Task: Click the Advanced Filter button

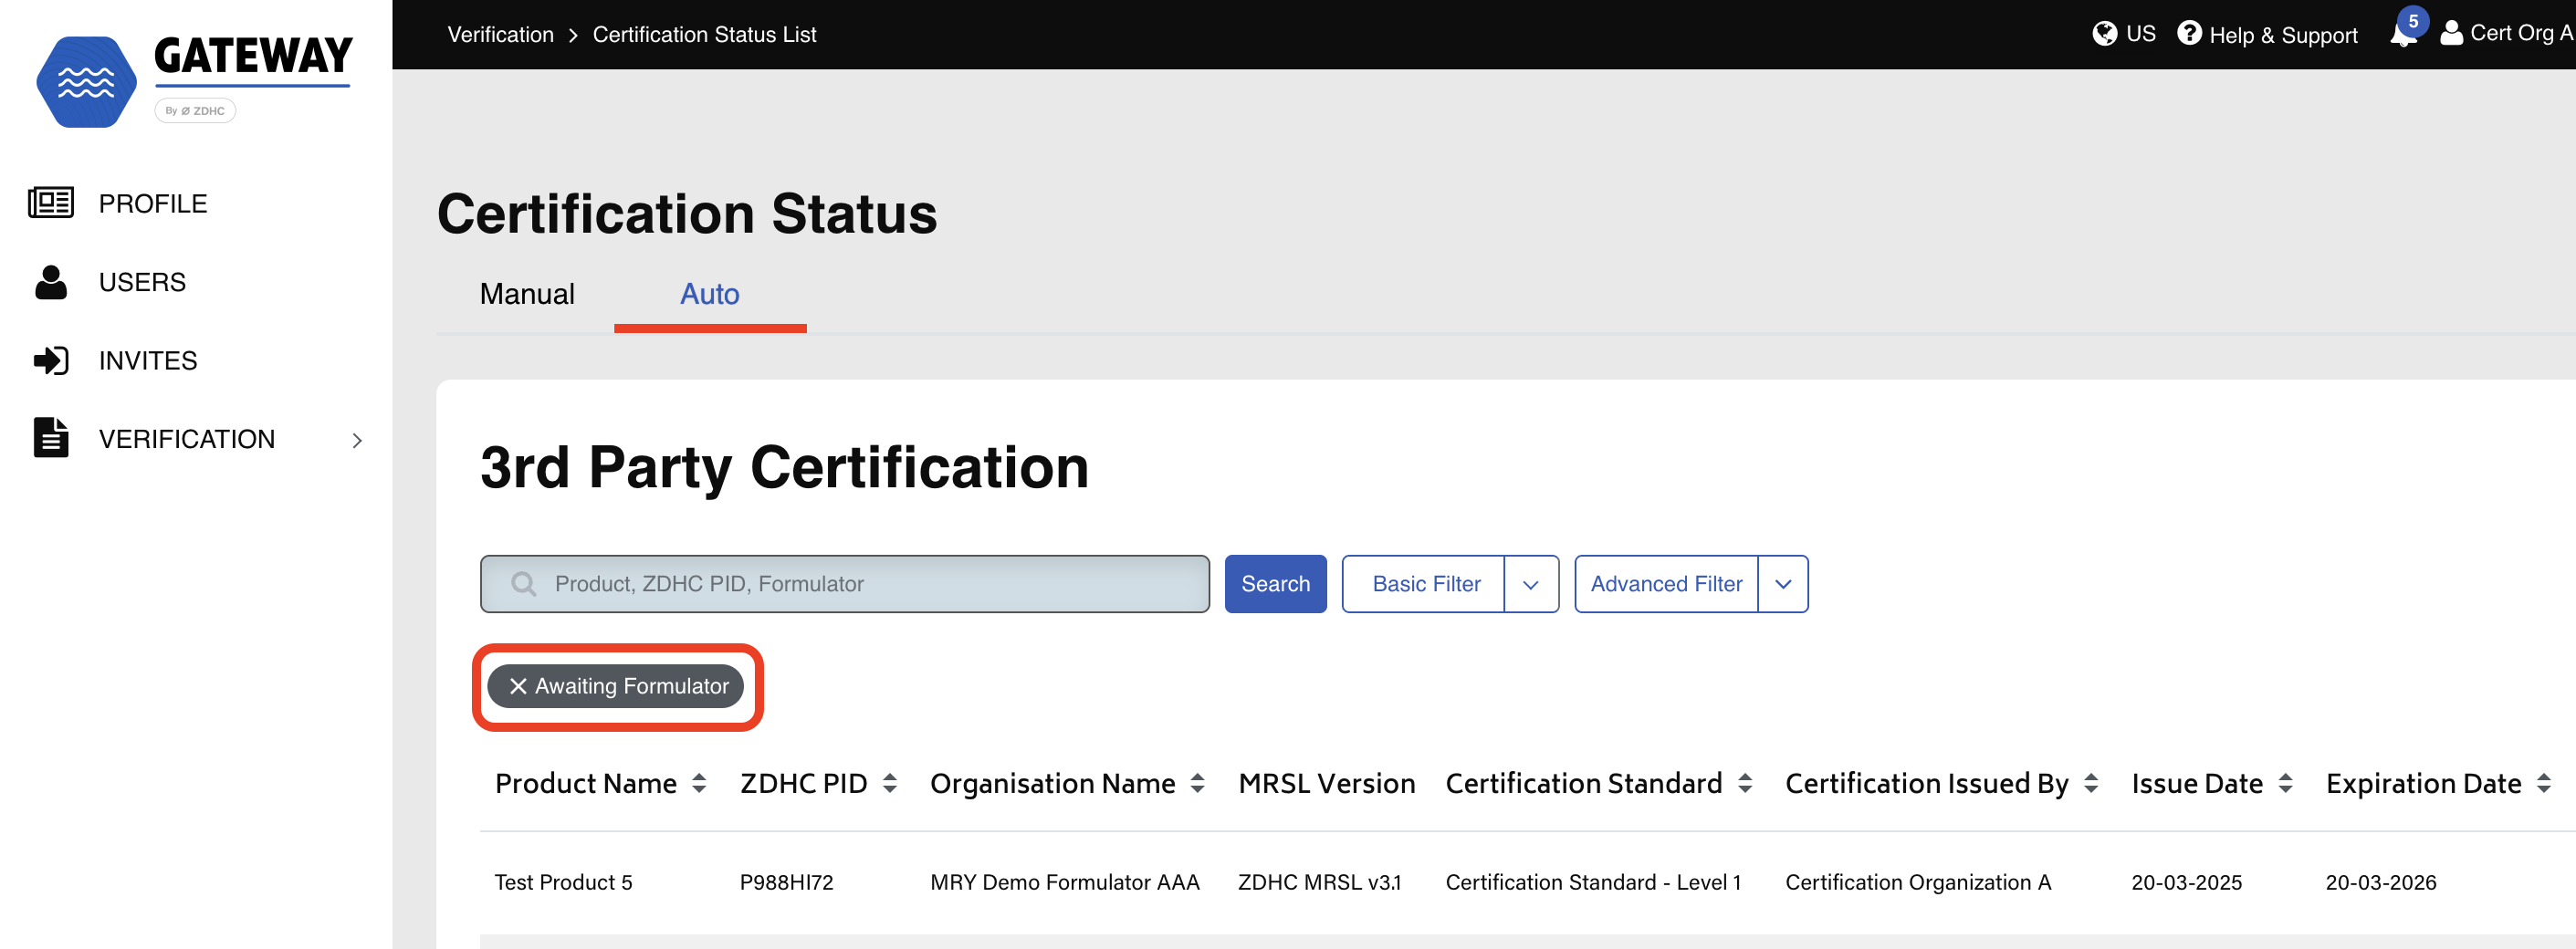Action: 1667,584
